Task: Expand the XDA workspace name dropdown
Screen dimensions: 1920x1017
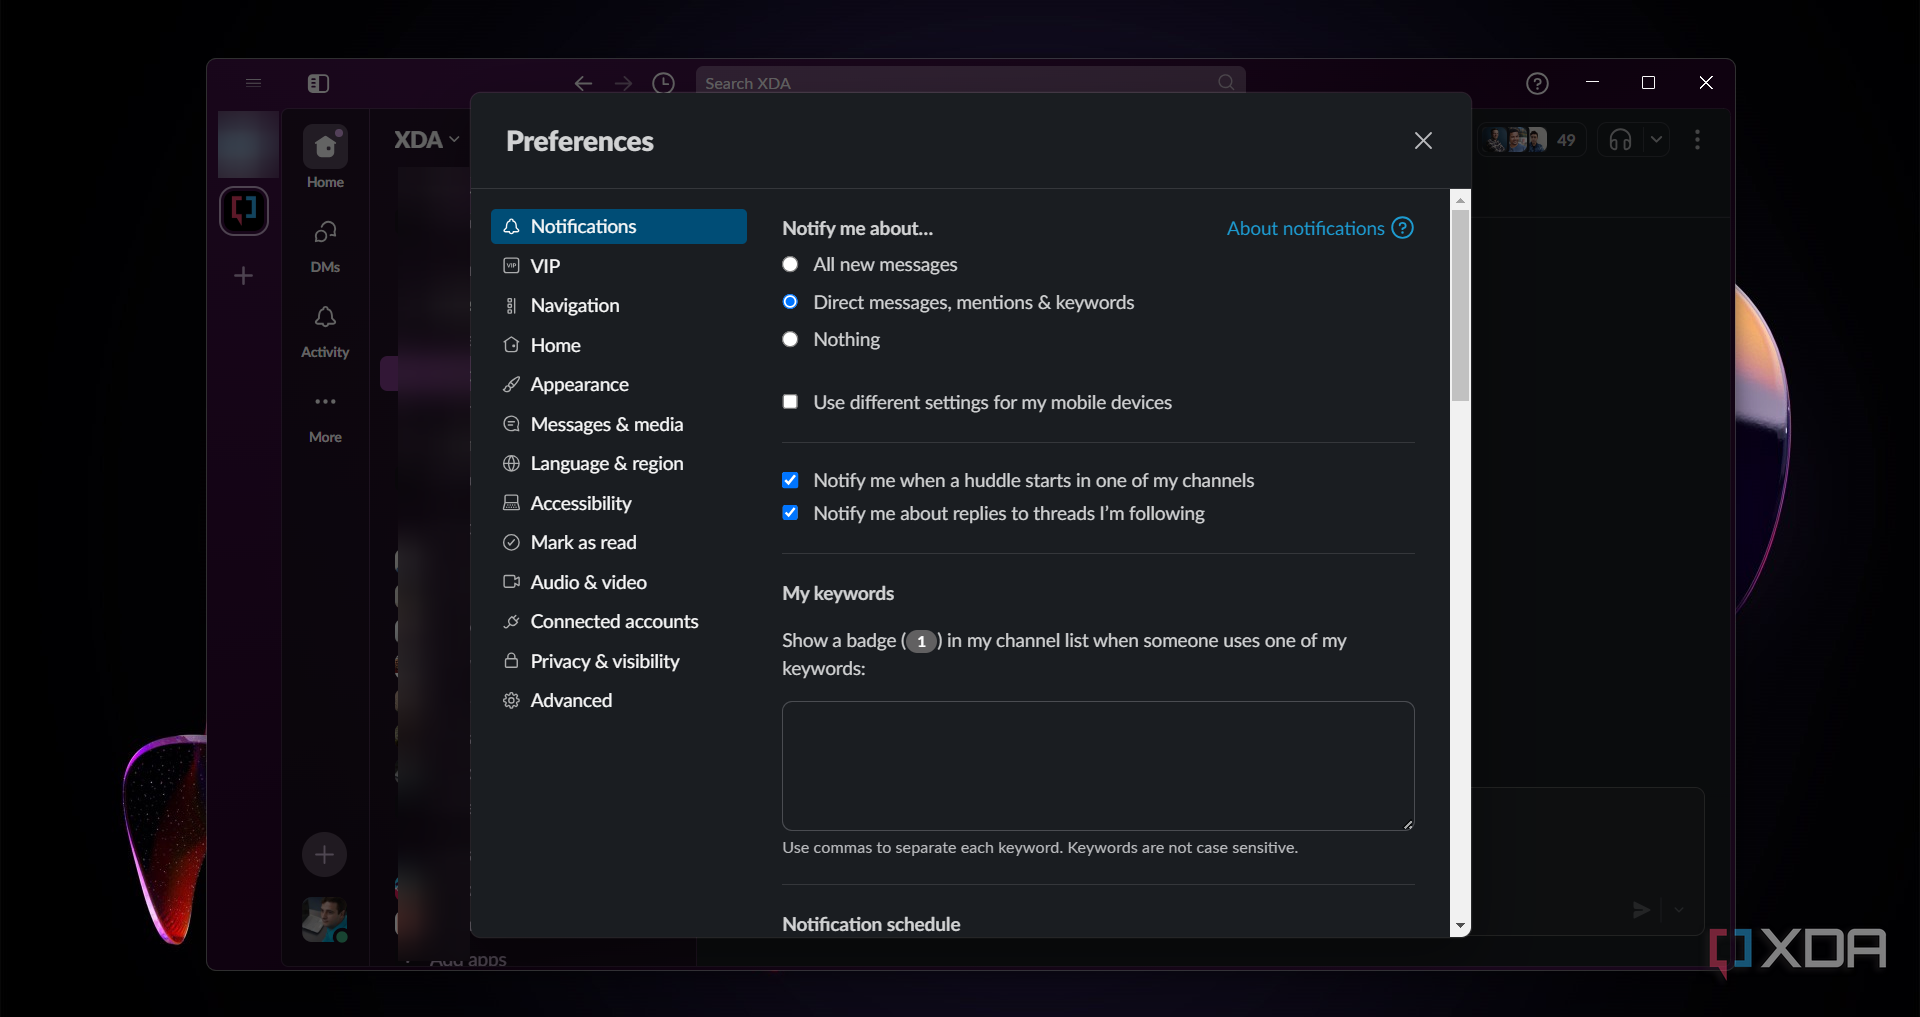Action: coord(427,140)
